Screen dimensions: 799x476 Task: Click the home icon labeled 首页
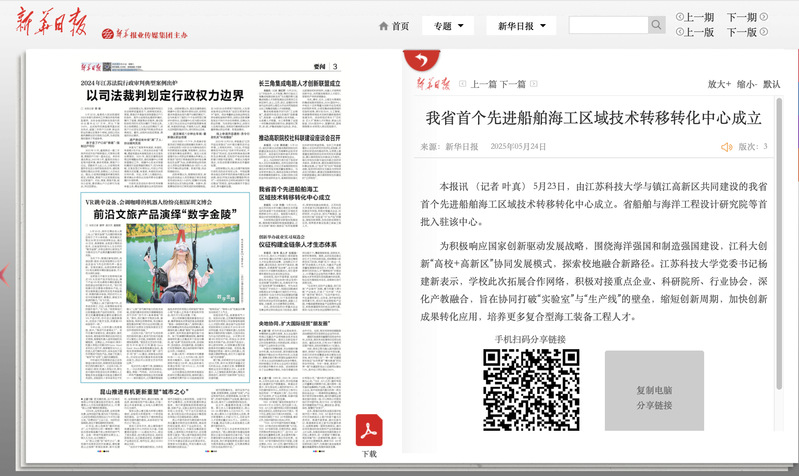coord(394,26)
